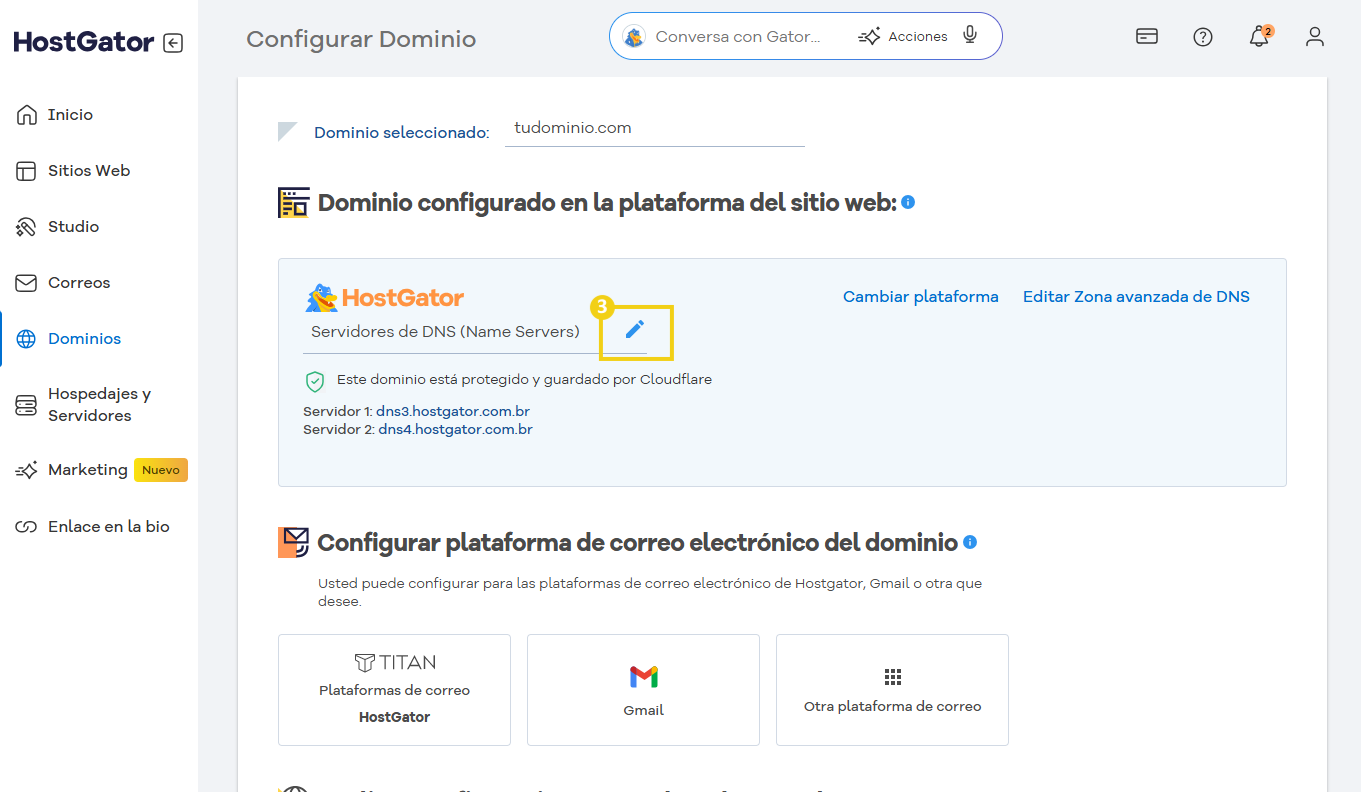Open the help question mark icon
The width and height of the screenshot is (1361, 792).
1202,36
